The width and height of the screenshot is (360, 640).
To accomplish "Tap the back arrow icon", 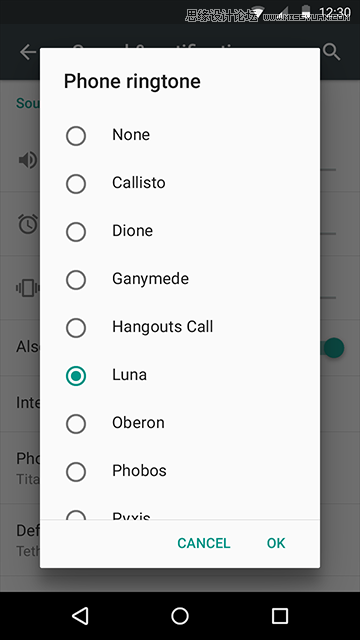I will pyautogui.click(x=29, y=52).
